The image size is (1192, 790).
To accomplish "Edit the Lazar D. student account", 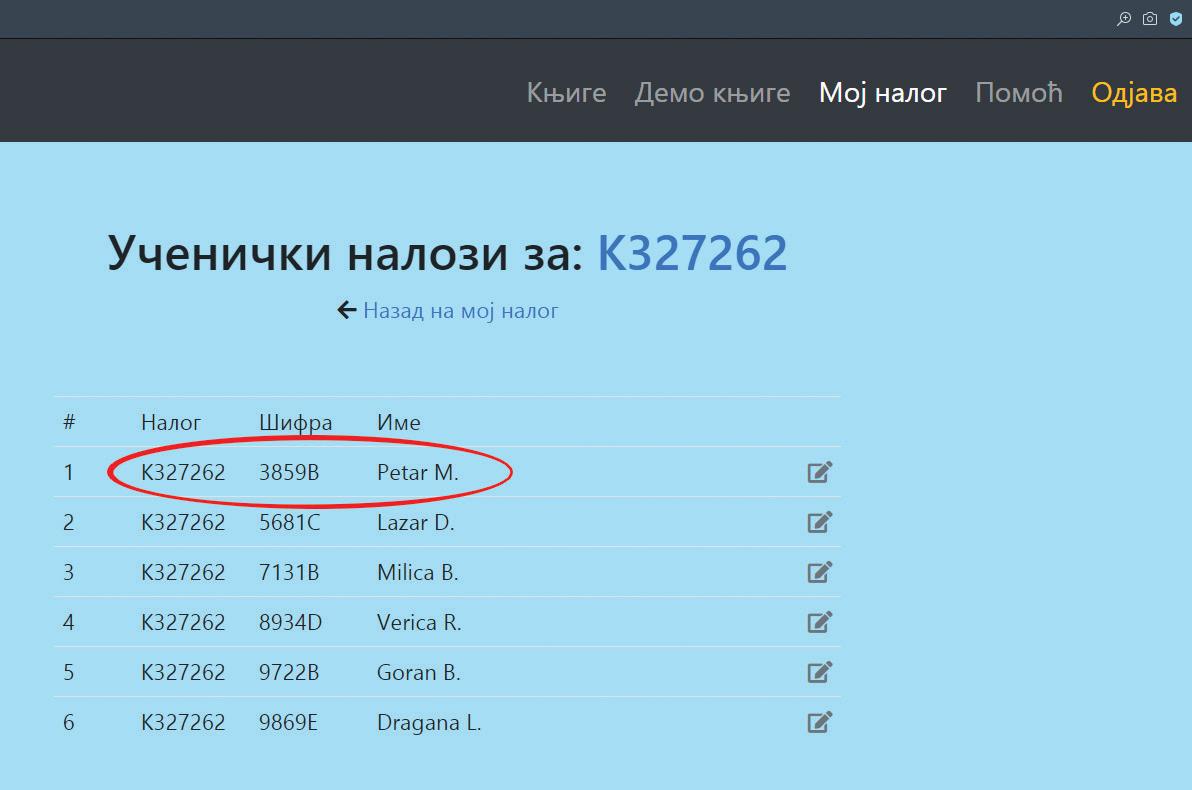I will pyautogui.click(x=820, y=522).
